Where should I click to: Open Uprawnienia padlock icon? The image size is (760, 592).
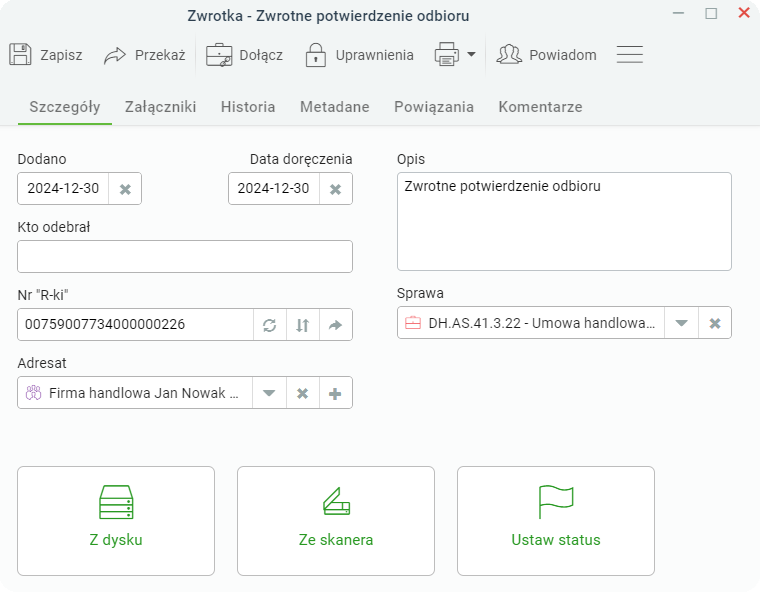pos(316,55)
